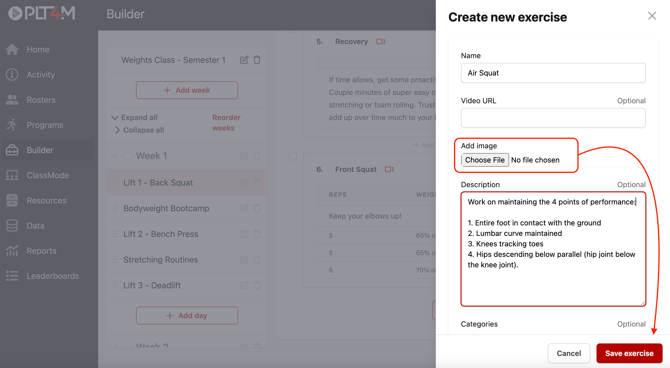The width and height of the screenshot is (670, 368).
Task: Collapse all weeks
Action: coord(139,130)
